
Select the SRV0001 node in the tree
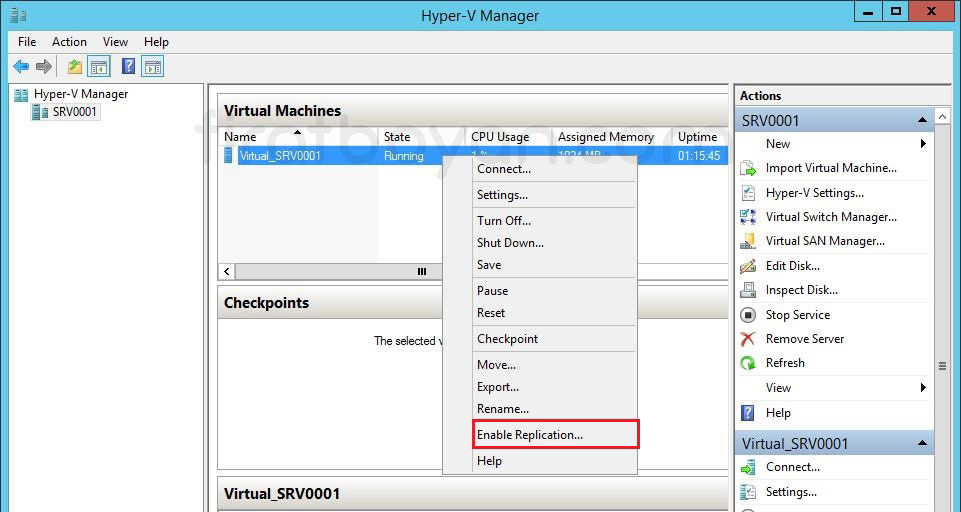[74, 112]
